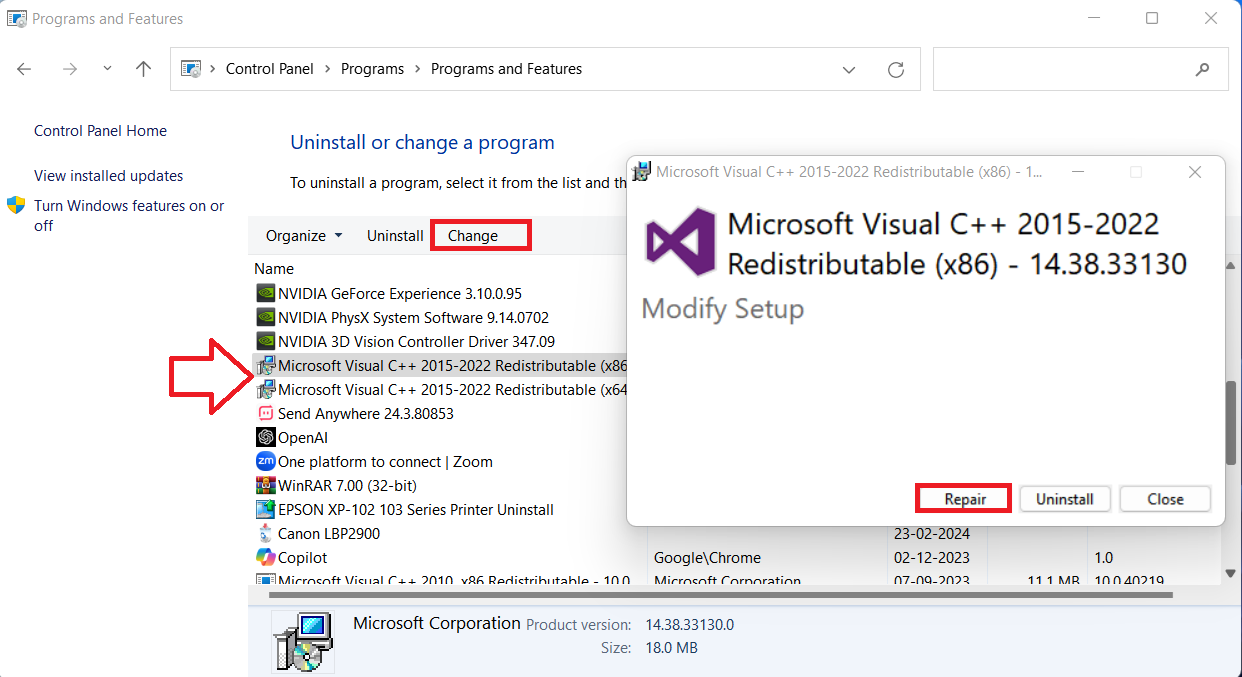This screenshot has width=1242, height=677.
Task: Maximize the Programs and Features window
Action: [1152, 18]
